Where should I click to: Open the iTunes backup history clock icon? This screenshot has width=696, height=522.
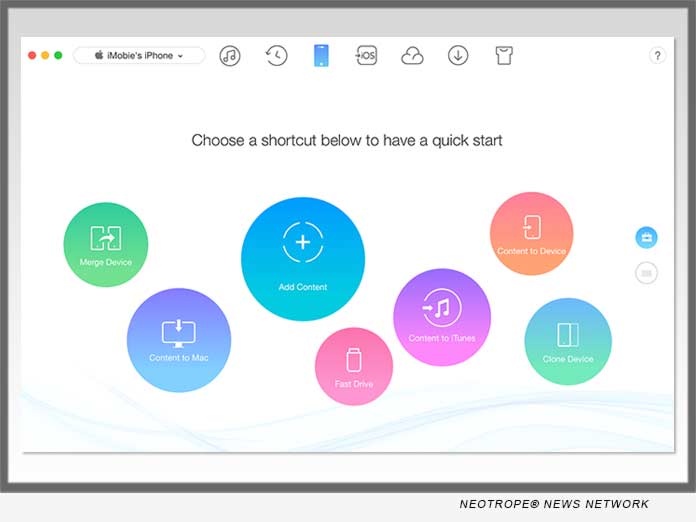276,56
